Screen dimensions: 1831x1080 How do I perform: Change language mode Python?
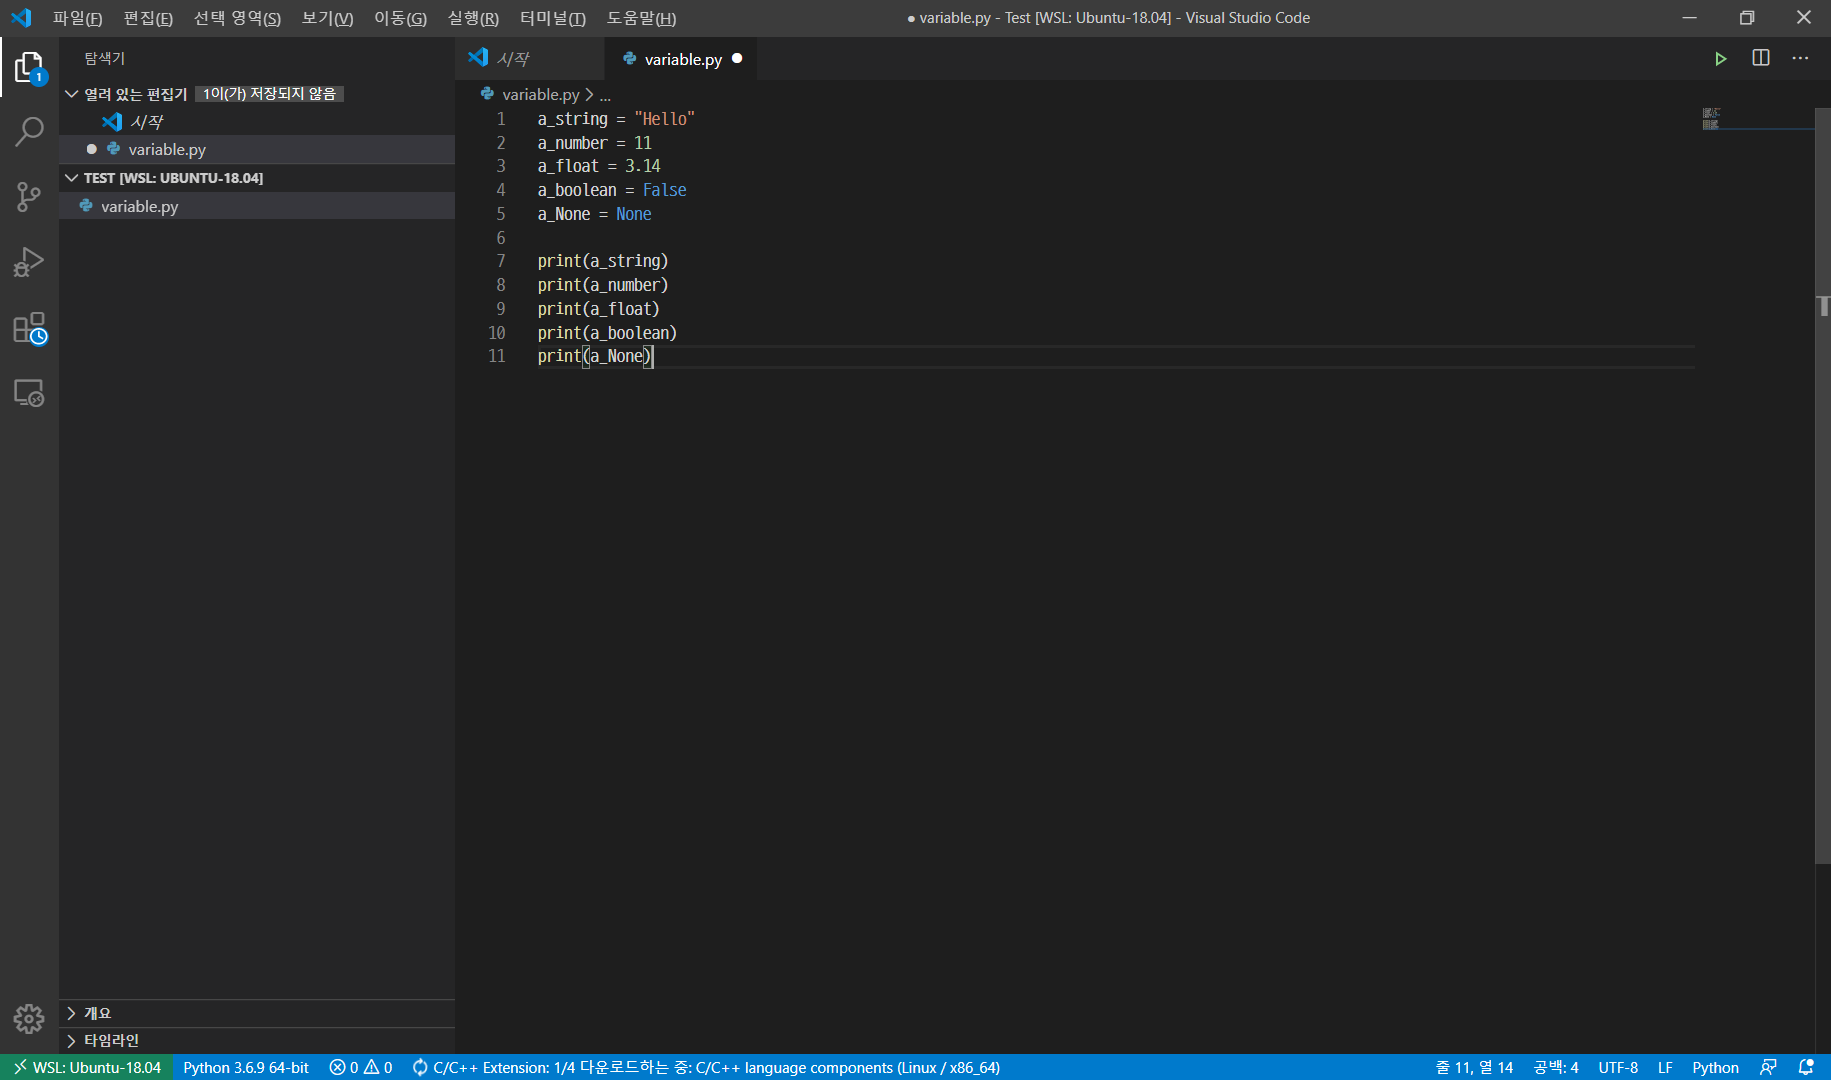tap(1715, 1067)
